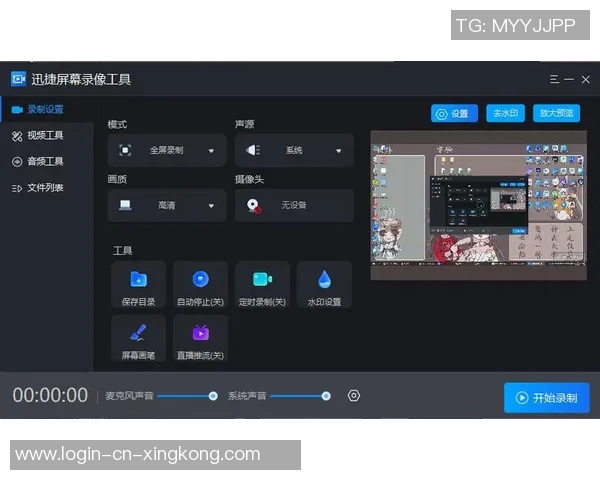
Task: Select the 屏幕画笔 screen brush tool
Action: (139, 338)
